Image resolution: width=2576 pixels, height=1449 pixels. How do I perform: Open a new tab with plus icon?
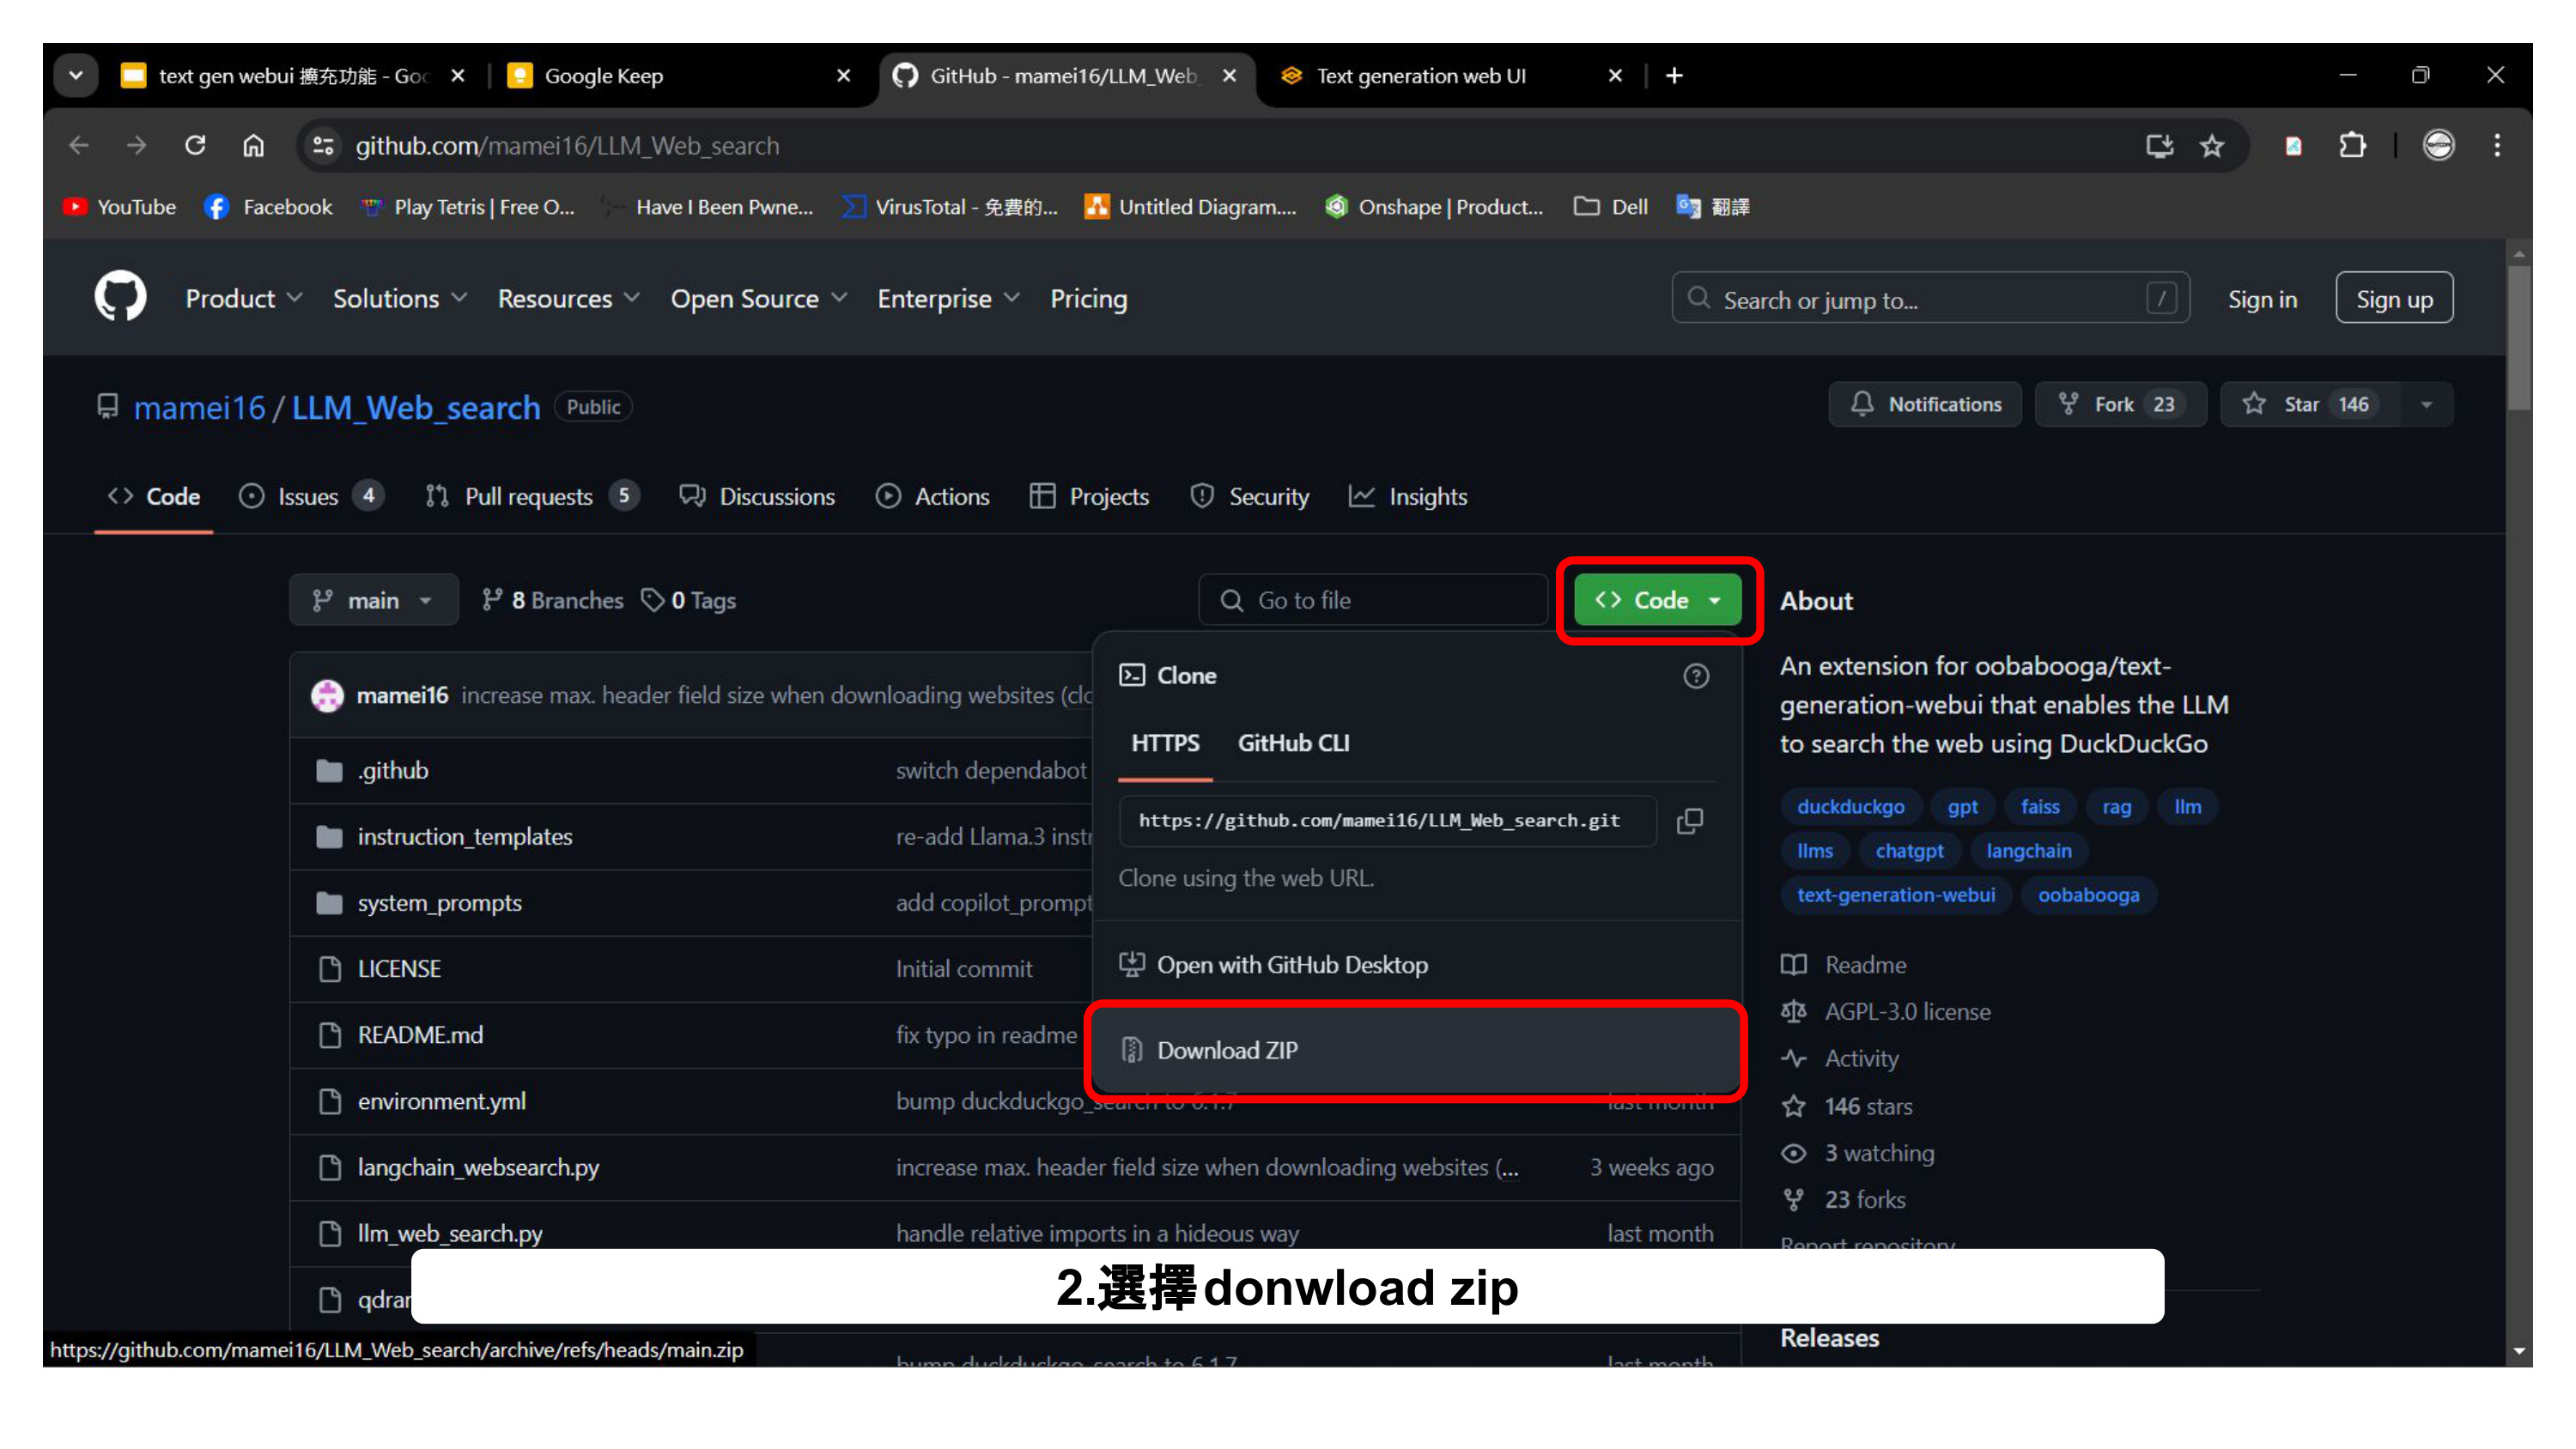1675,76
